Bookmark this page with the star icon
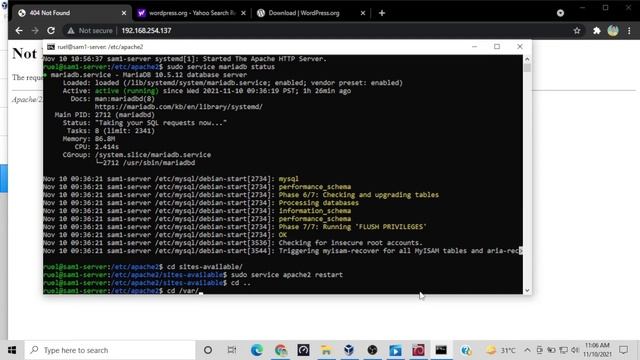This screenshot has height=360, width=640. pyautogui.click(x=577, y=31)
